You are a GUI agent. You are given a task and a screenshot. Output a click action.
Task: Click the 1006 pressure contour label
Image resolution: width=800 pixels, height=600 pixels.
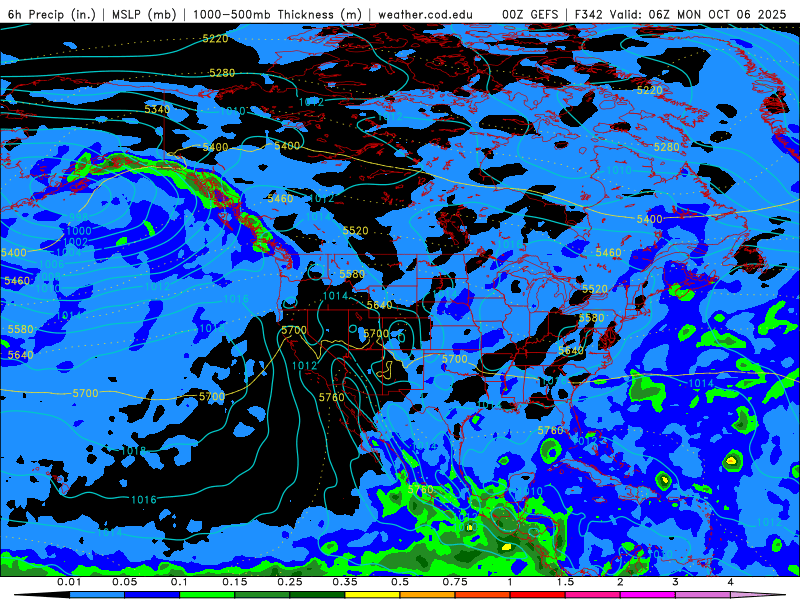coord(52,264)
